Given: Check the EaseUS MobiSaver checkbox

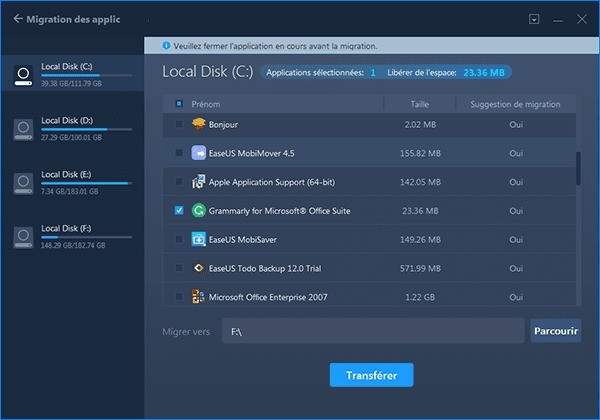Looking at the screenshot, I should [179, 239].
